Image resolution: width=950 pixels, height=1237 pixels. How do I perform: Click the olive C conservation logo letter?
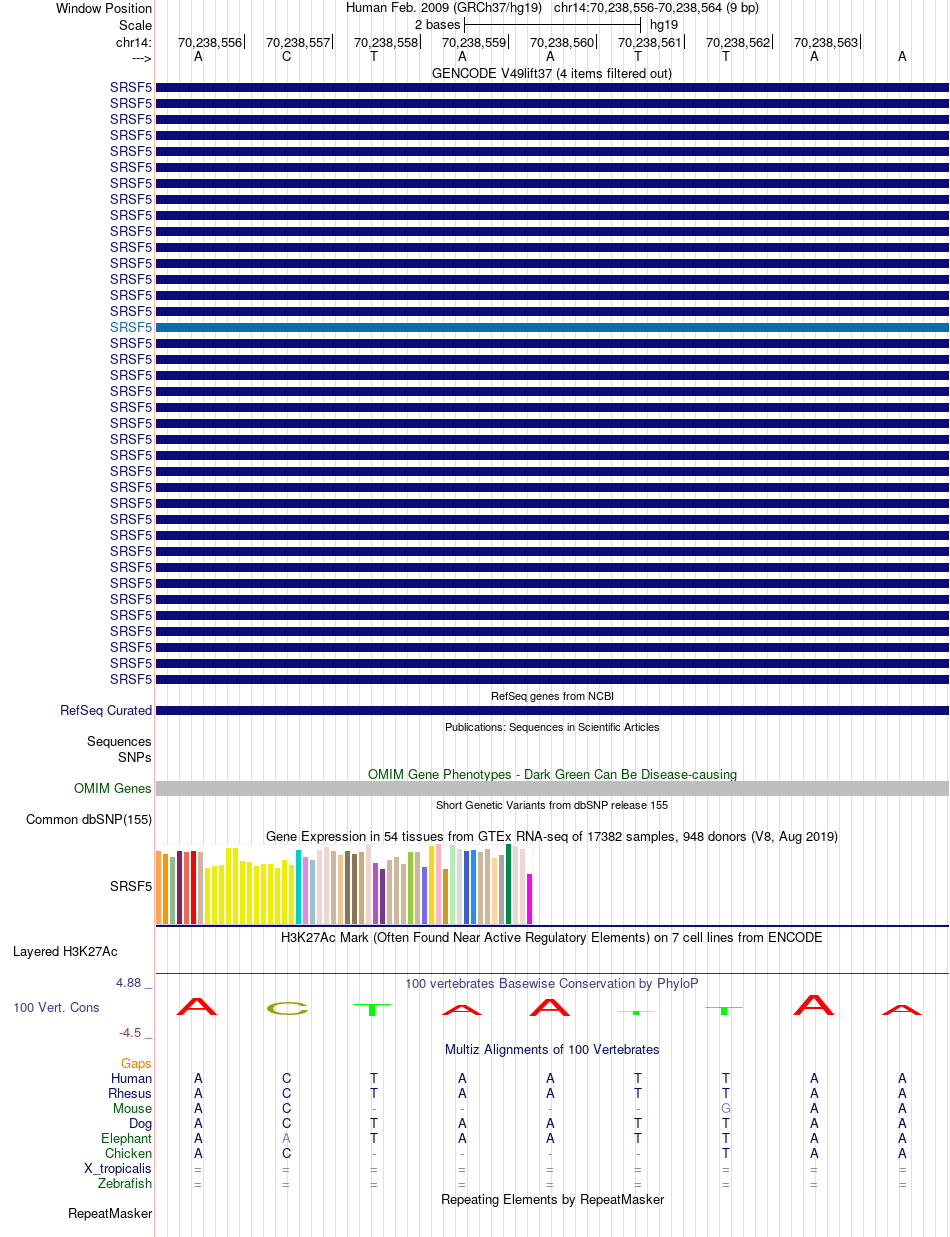coord(287,1008)
